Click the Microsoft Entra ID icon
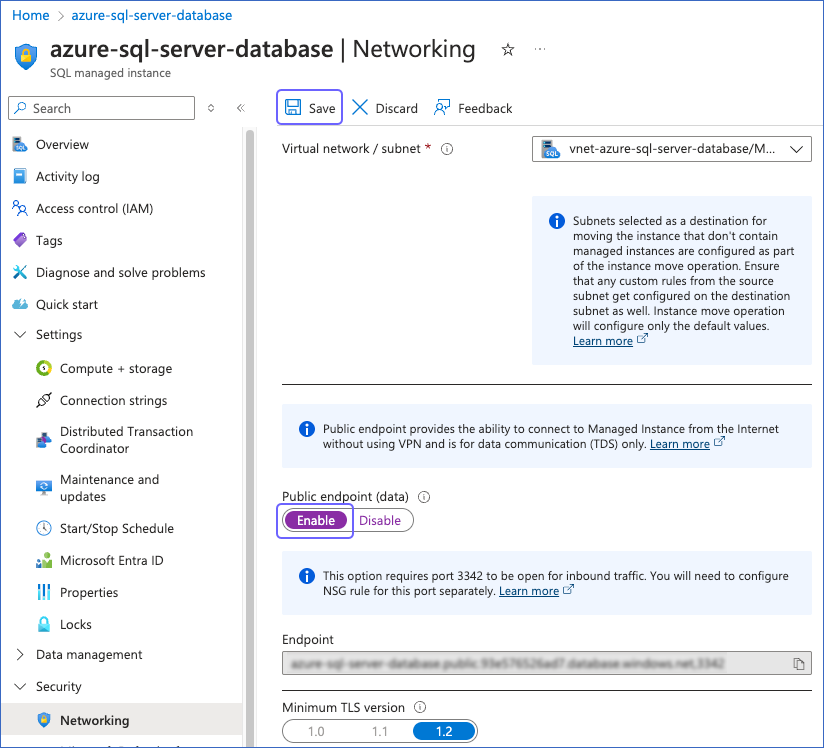The width and height of the screenshot is (824, 748). pos(44,560)
